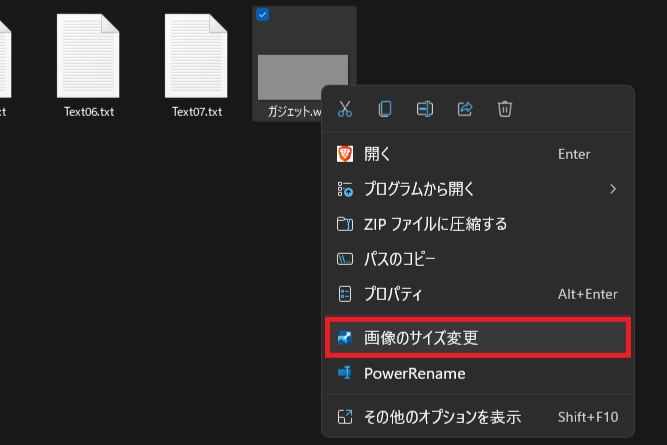
Task: Uncheck the selection checkbox on ガジェット file
Action: click(262, 14)
